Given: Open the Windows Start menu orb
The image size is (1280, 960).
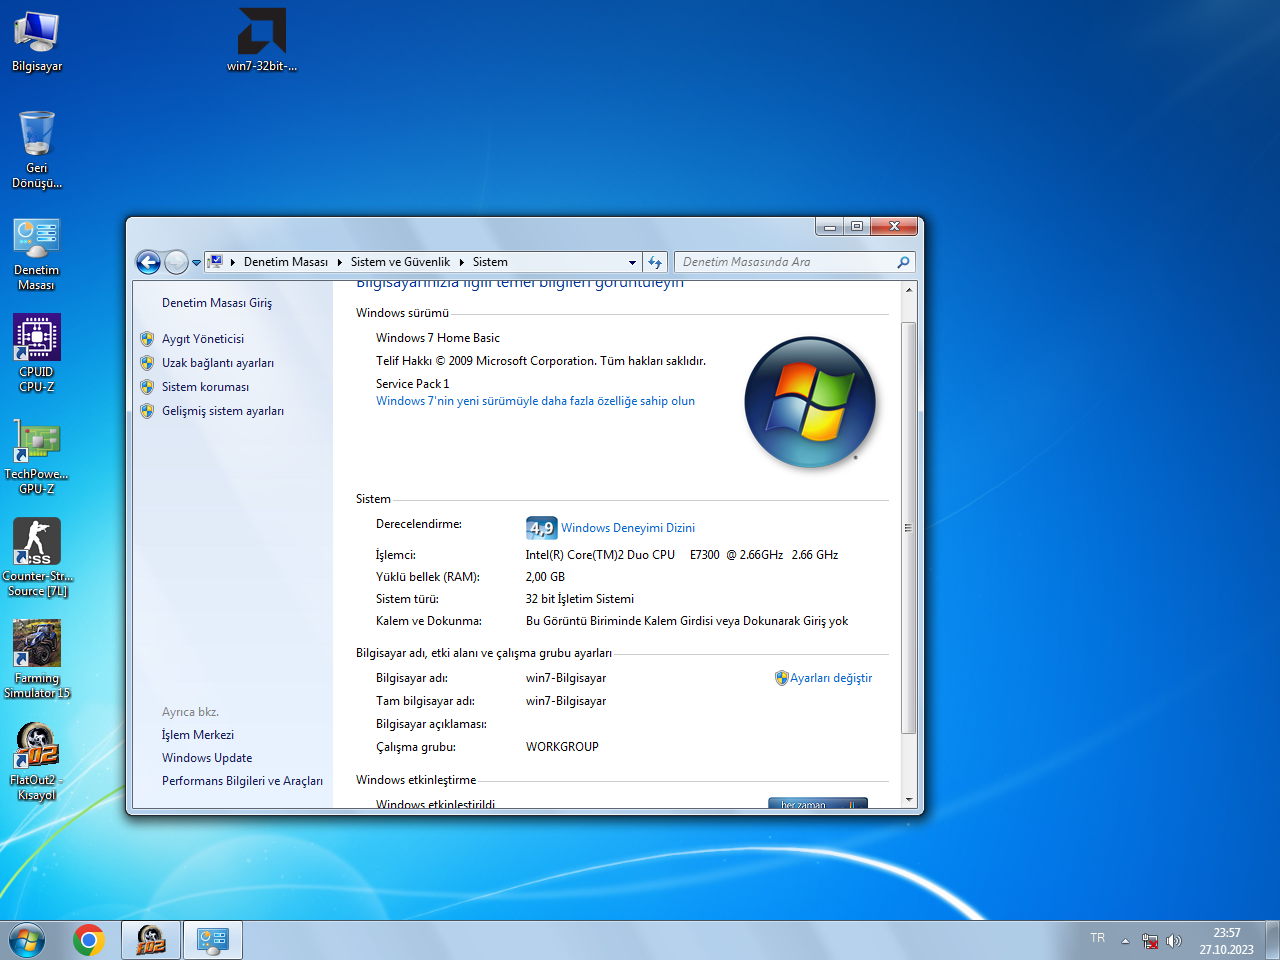Looking at the screenshot, I should click(27, 941).
